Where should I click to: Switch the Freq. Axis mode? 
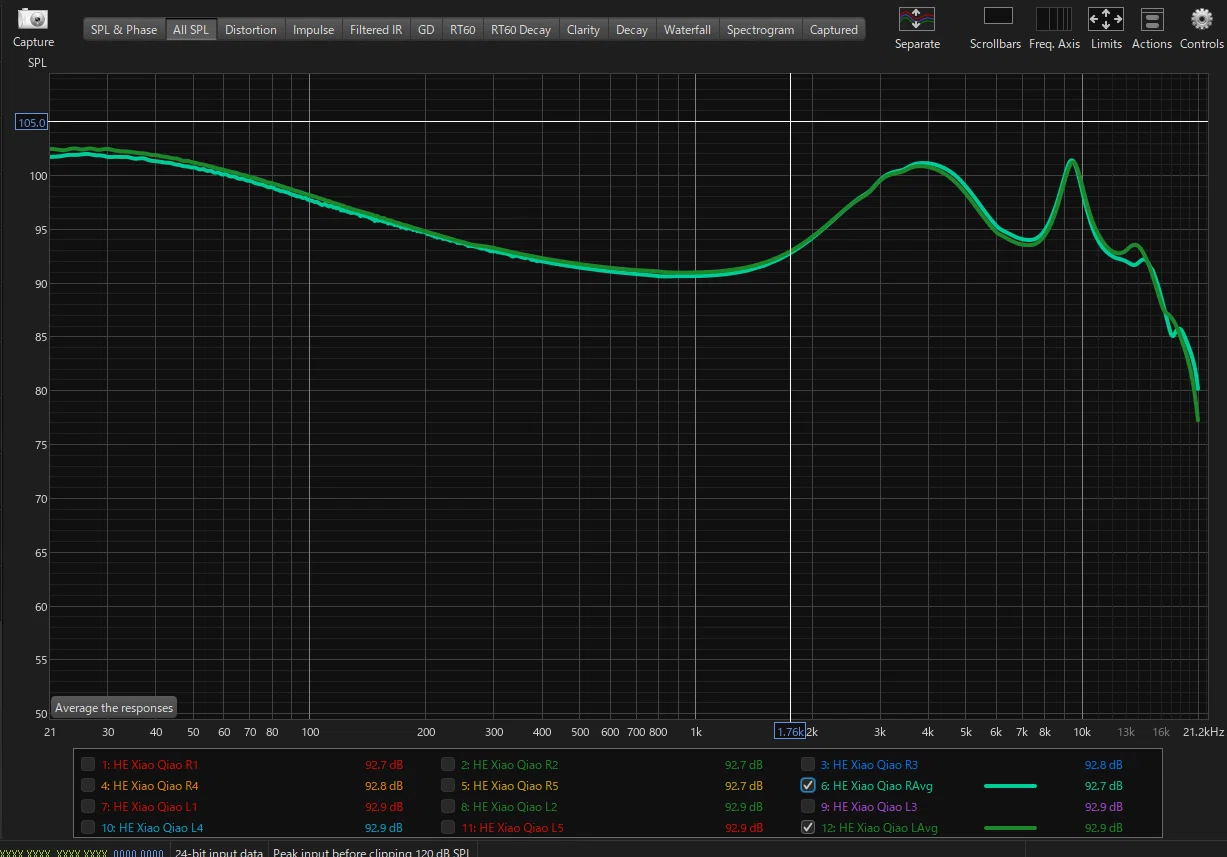point(1054,18)
